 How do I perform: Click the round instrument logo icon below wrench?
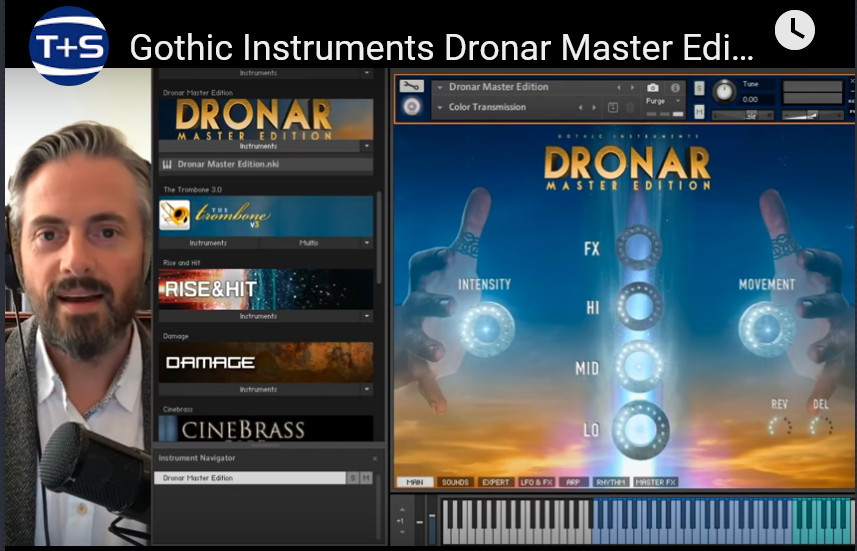coord(412,106)
